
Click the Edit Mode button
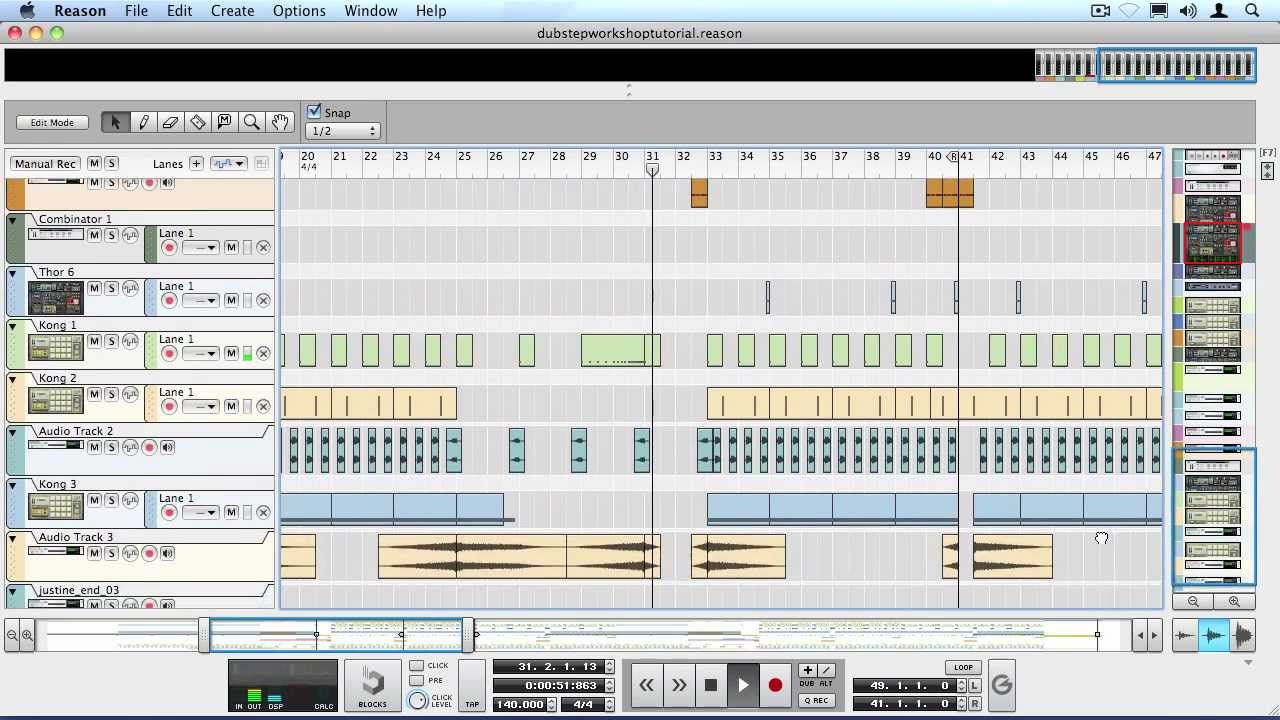52,122
